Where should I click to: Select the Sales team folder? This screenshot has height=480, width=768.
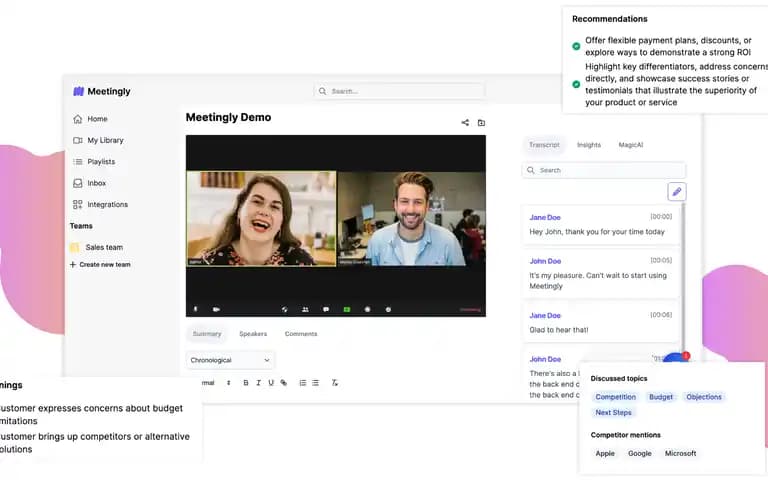click(x=96, y=247)
